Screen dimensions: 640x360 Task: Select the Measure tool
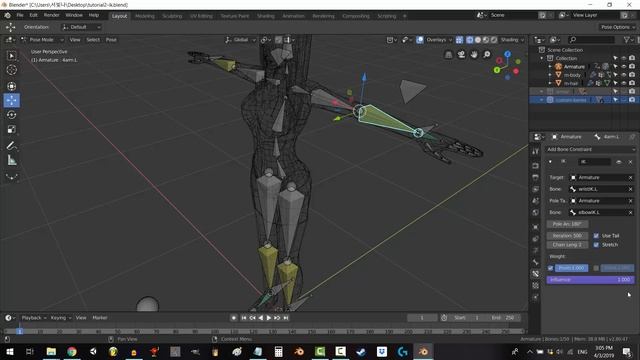[11, 160]
